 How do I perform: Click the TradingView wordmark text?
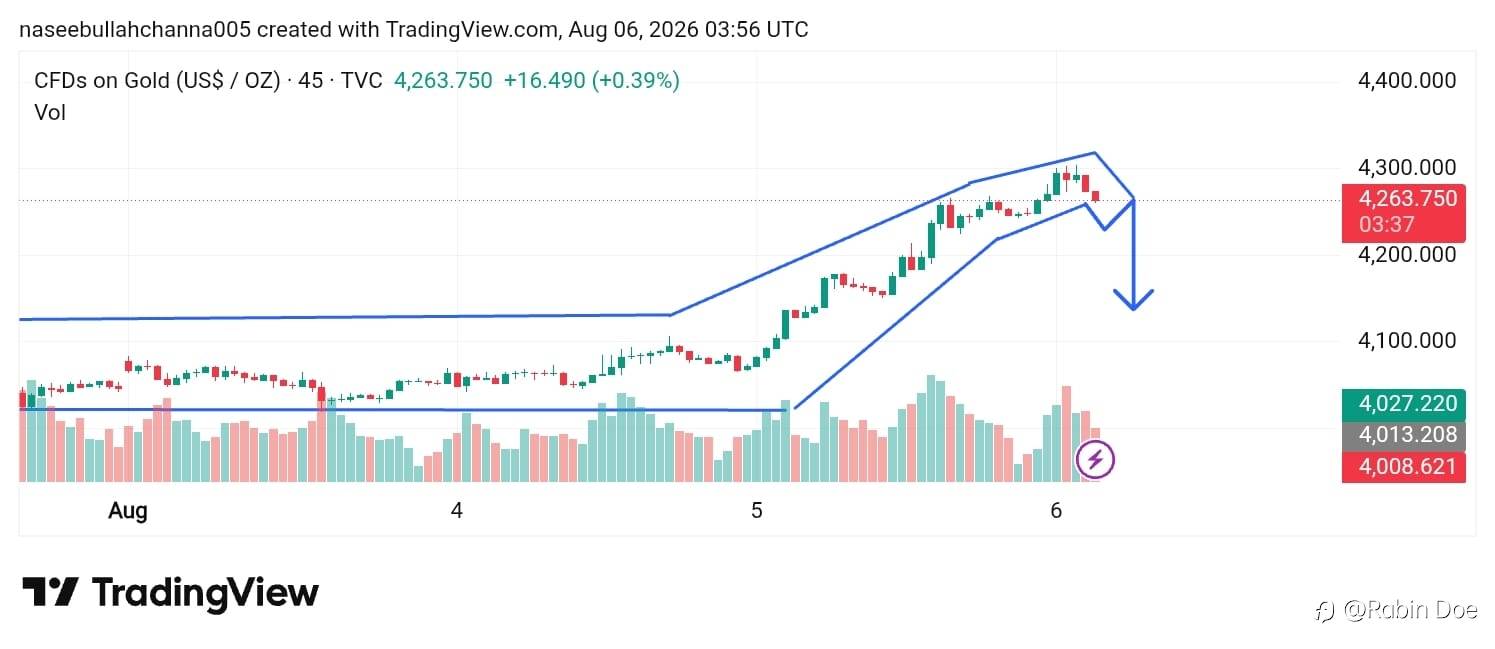click(x=205, y=593)
